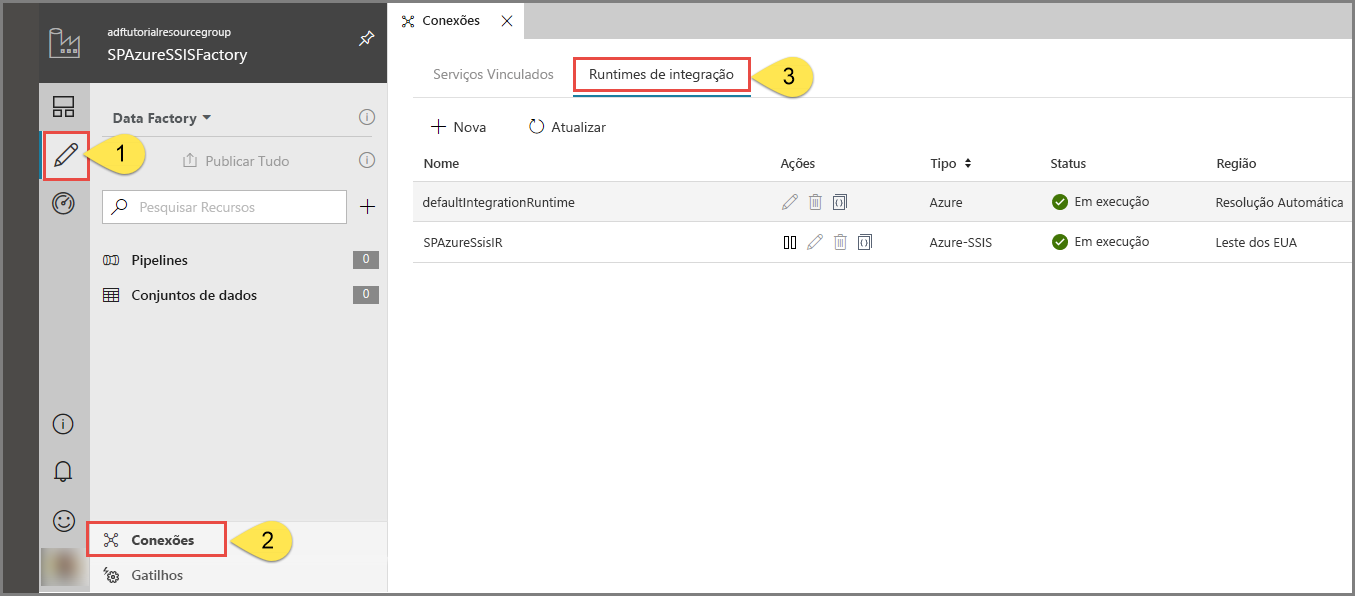
Task: Click the Nome column header
Action: 441,163
